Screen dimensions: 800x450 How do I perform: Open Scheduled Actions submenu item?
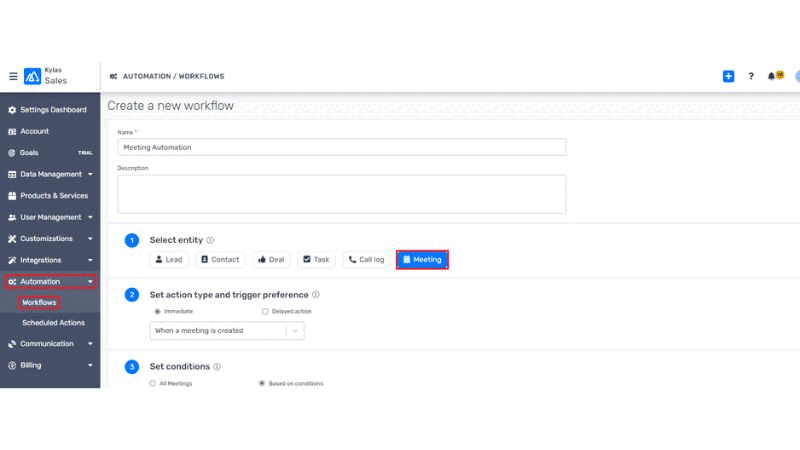pyautogui.click(x=53, y=323)
